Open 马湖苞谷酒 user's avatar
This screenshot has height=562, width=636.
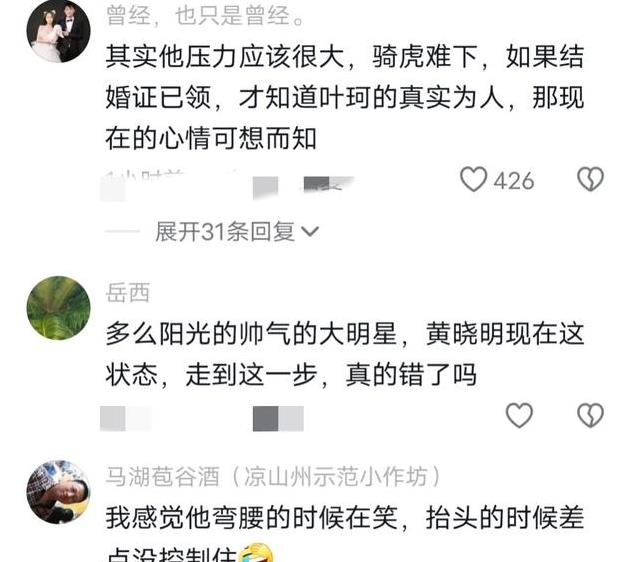(58, 492)
